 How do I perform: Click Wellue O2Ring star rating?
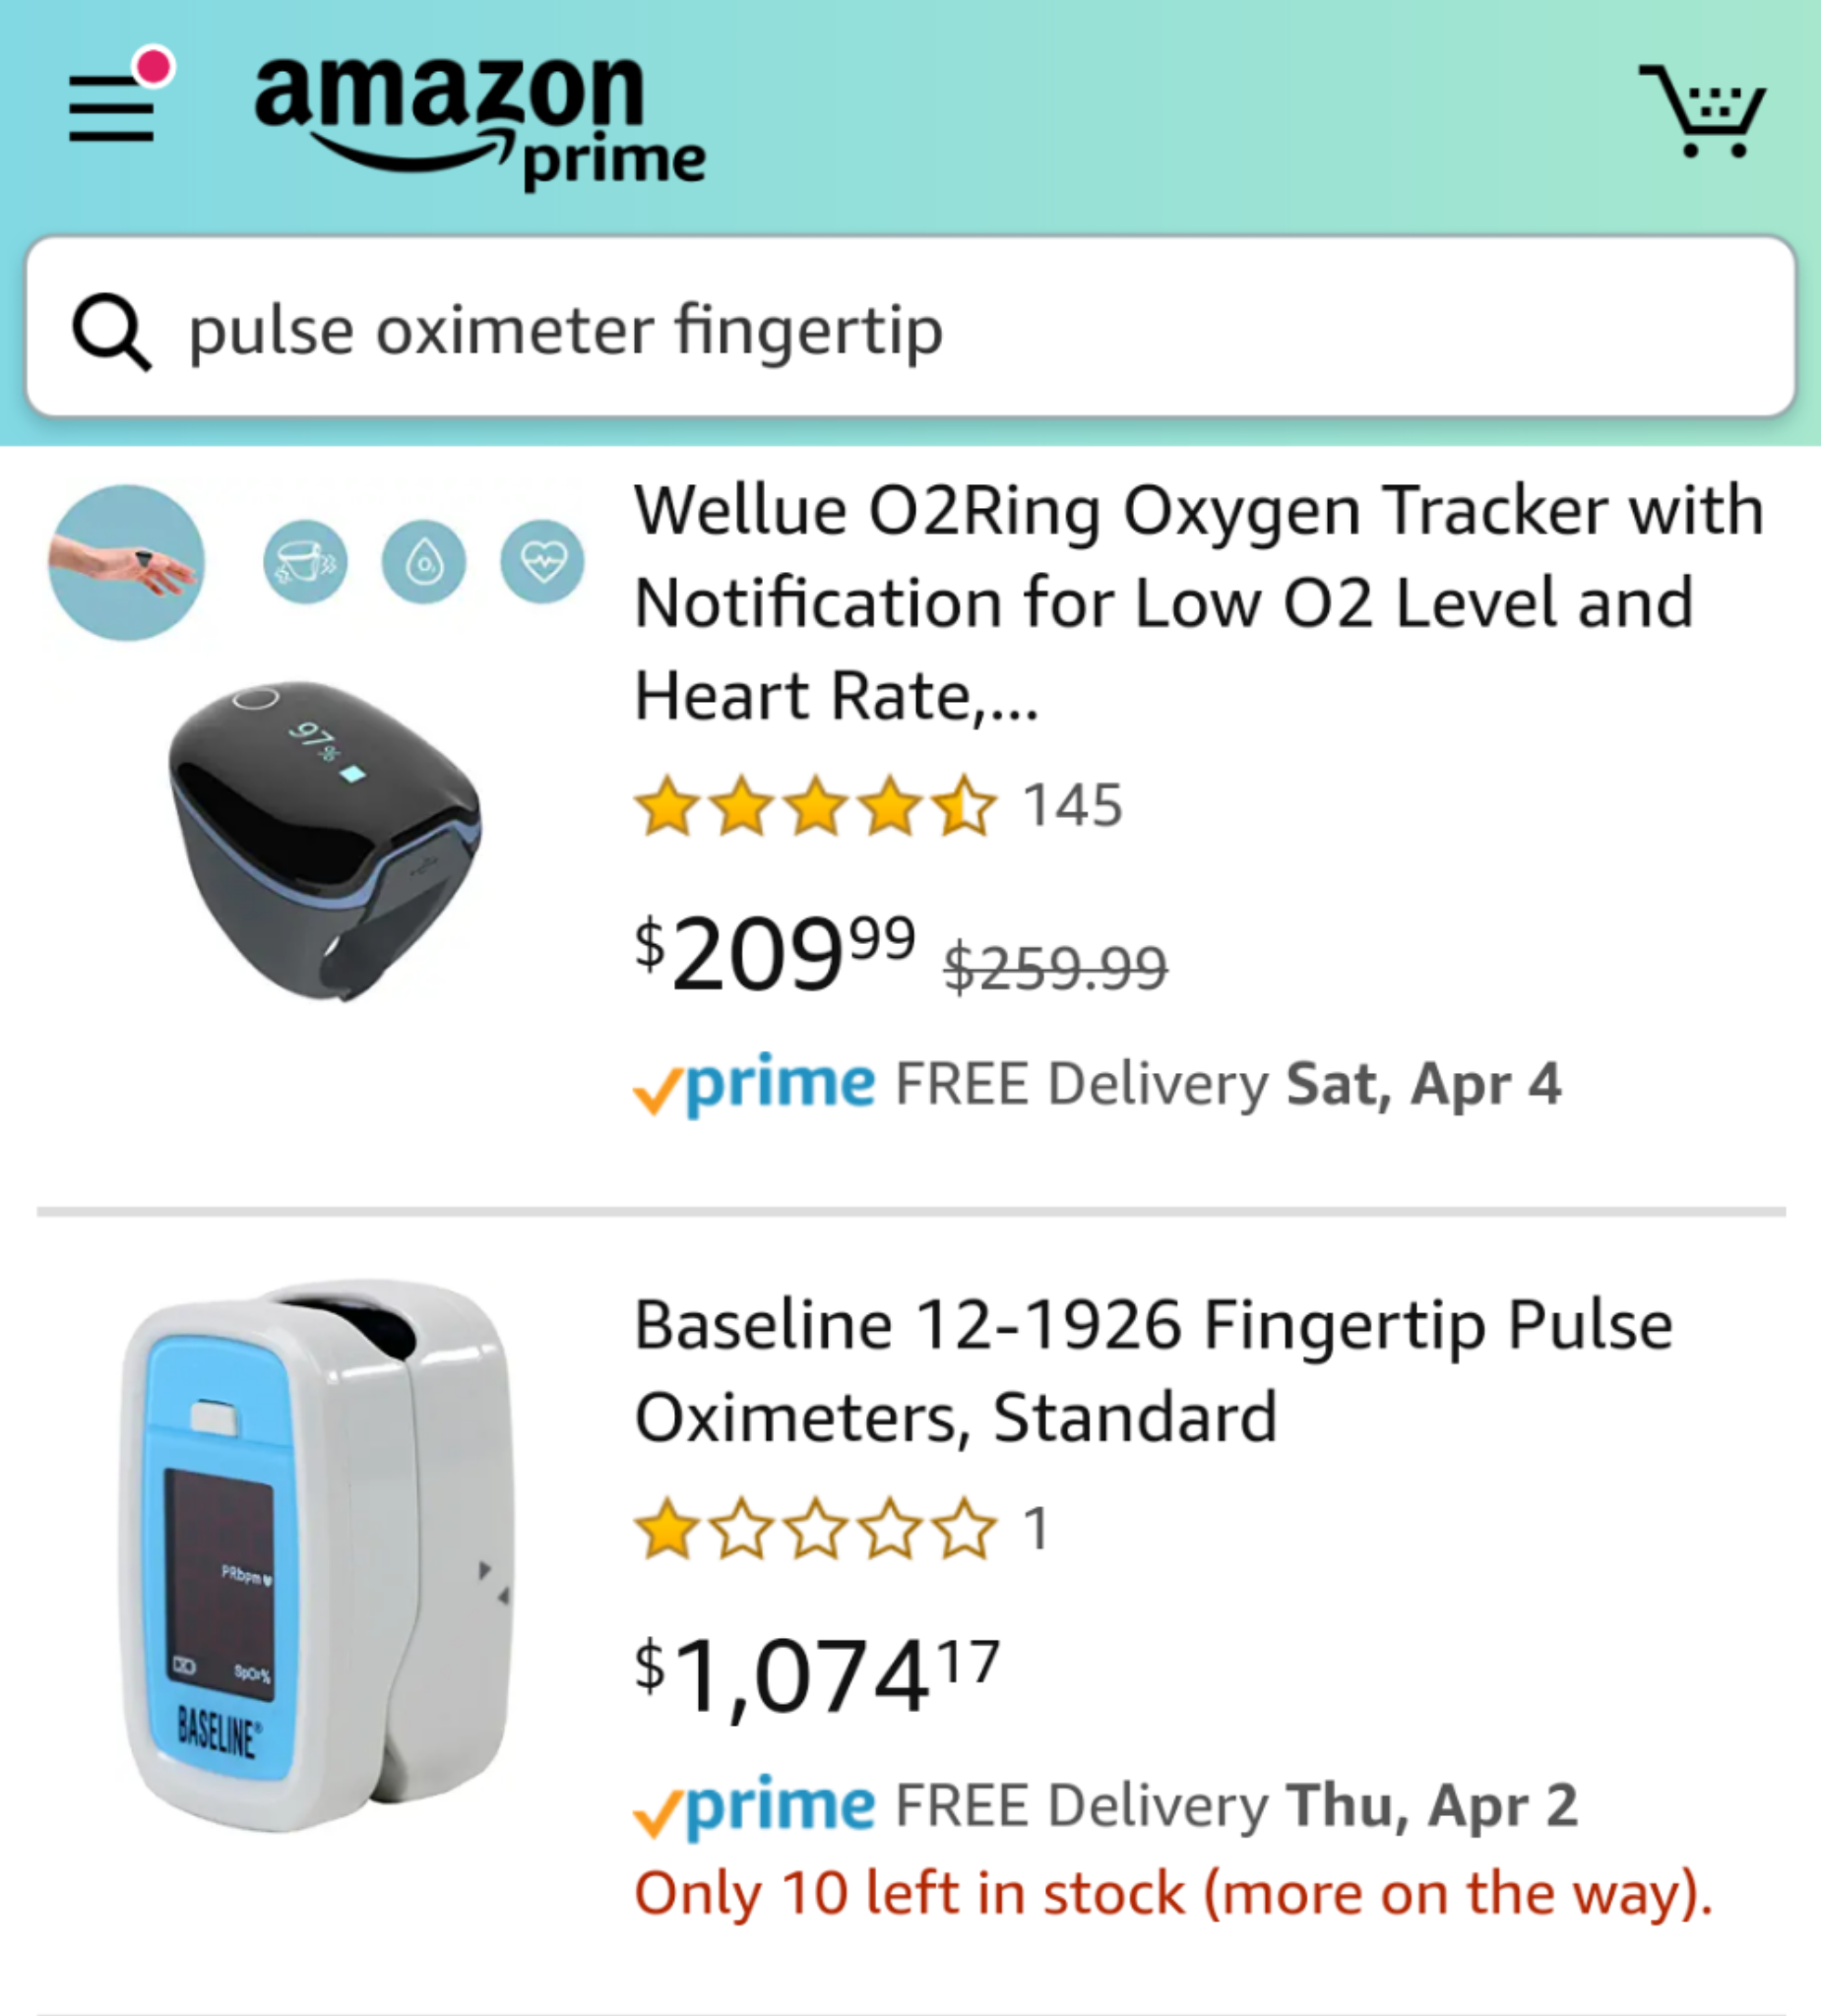[816, 806]
